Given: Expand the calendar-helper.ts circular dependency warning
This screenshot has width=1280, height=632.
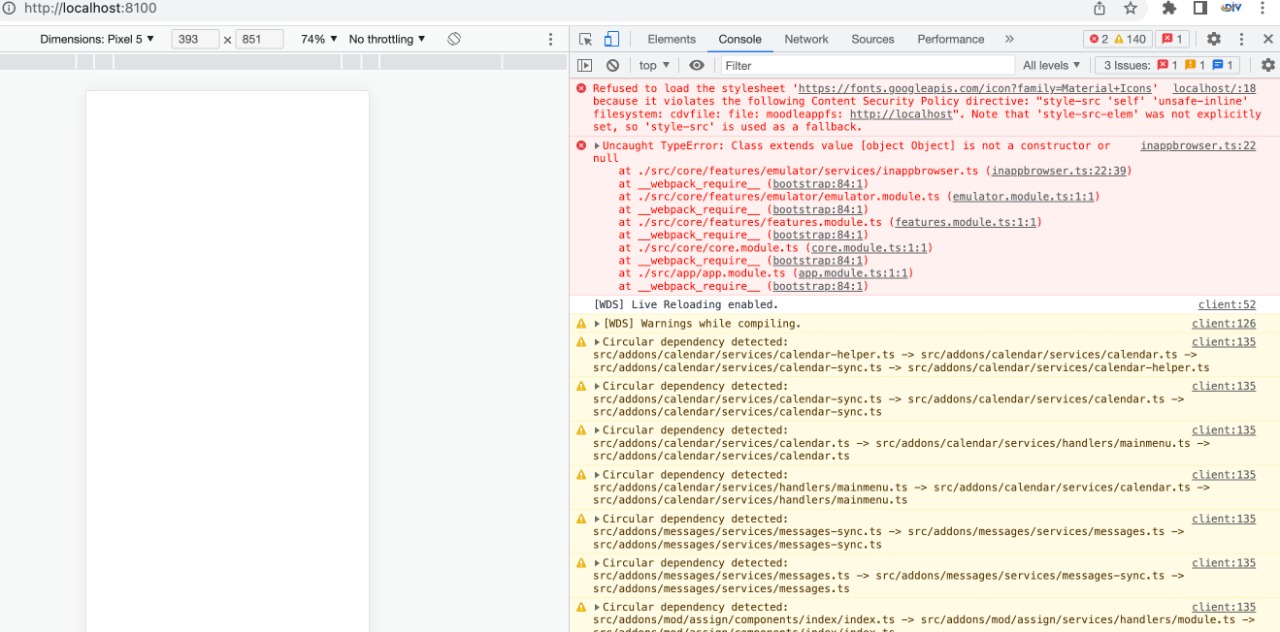Looking at the screenshot, I should click(597, 342).
